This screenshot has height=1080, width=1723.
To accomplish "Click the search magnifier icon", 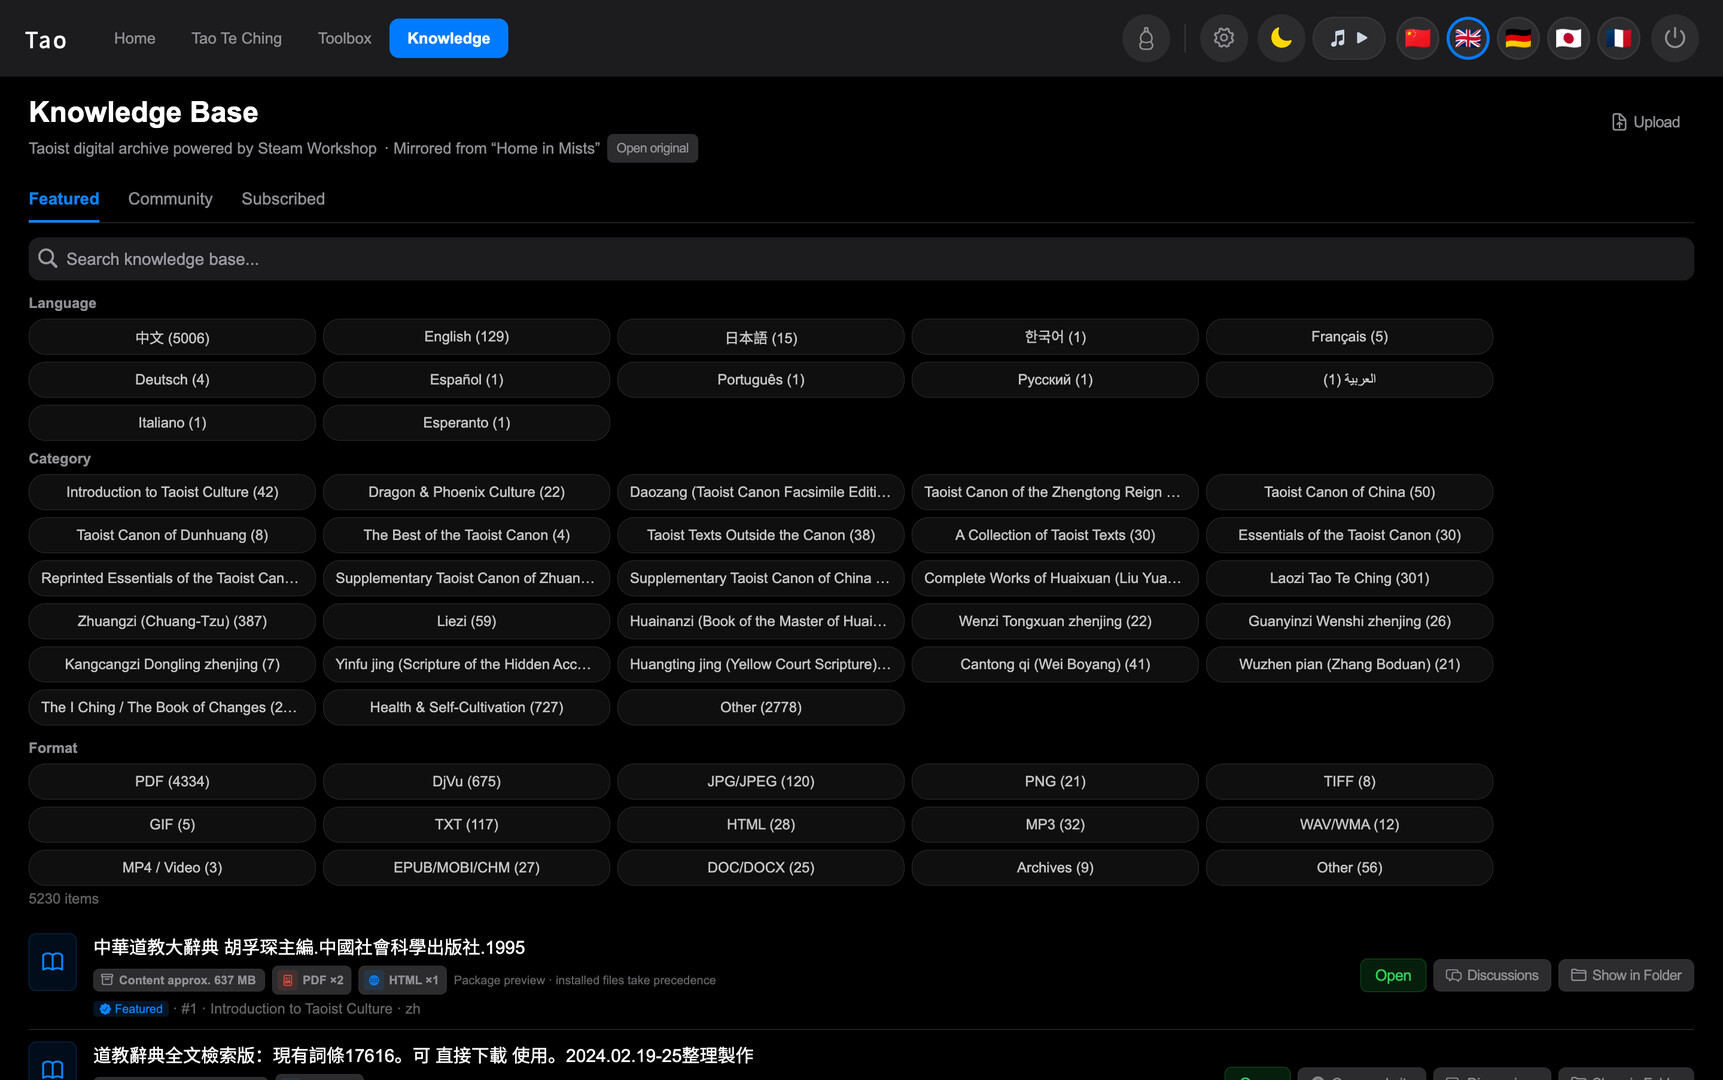I will 48,259.
